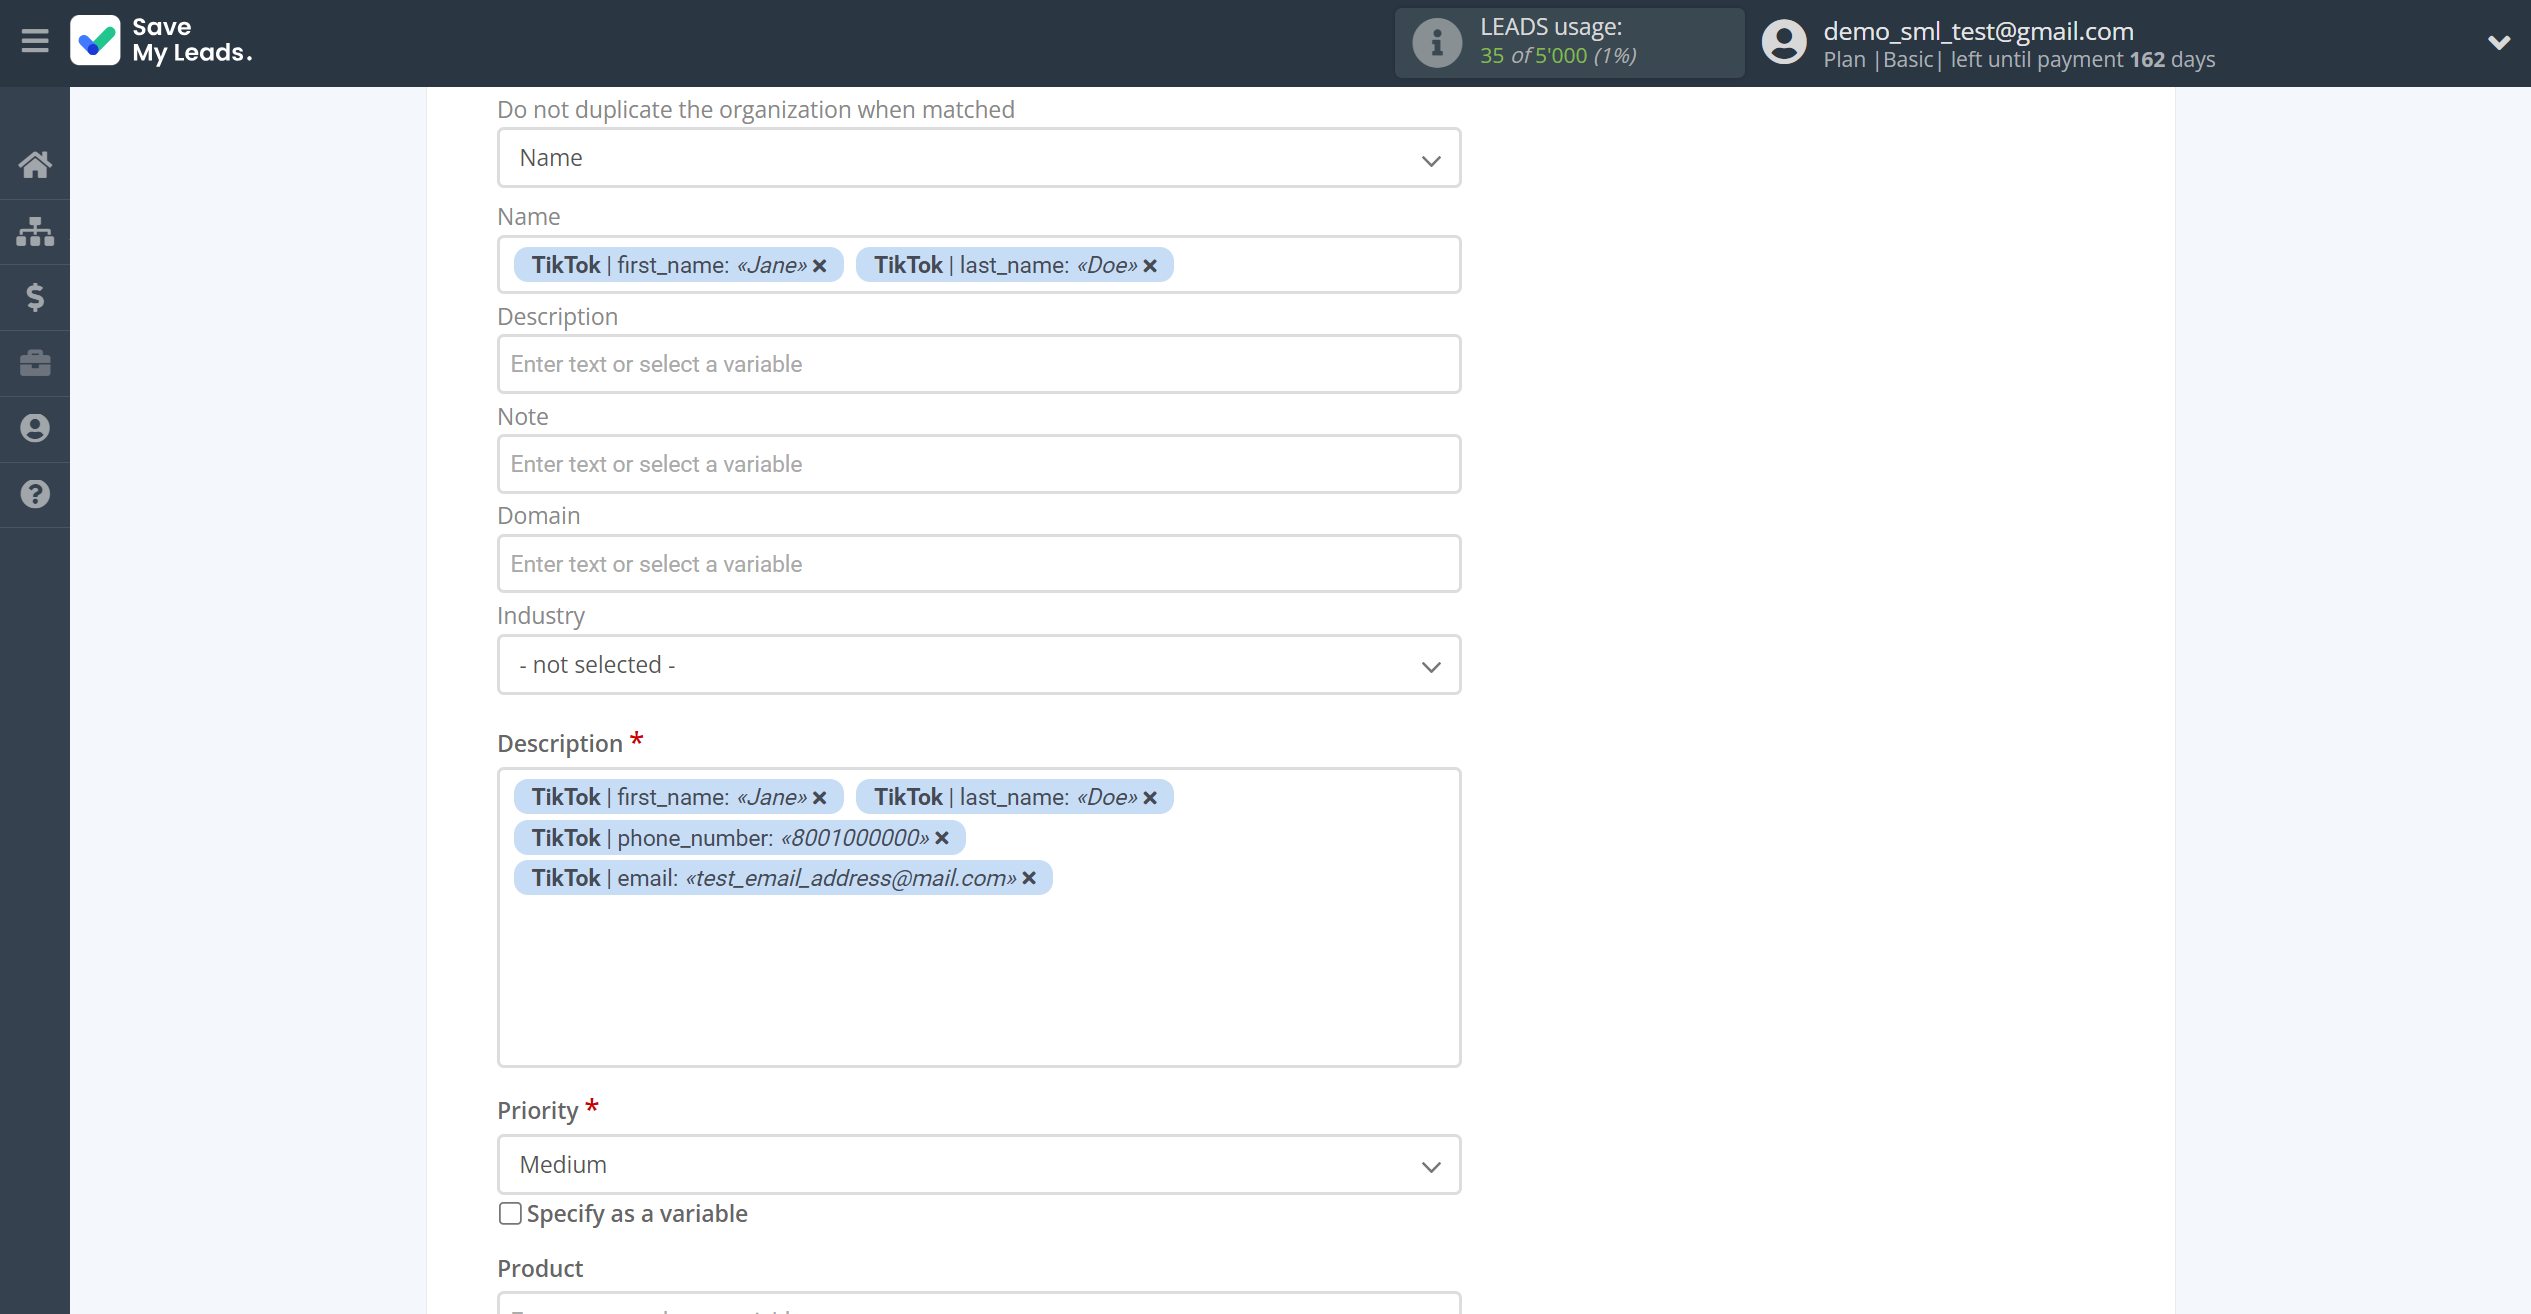Open the hamburger menu
2531x1314 pixels.
(35, 41)
